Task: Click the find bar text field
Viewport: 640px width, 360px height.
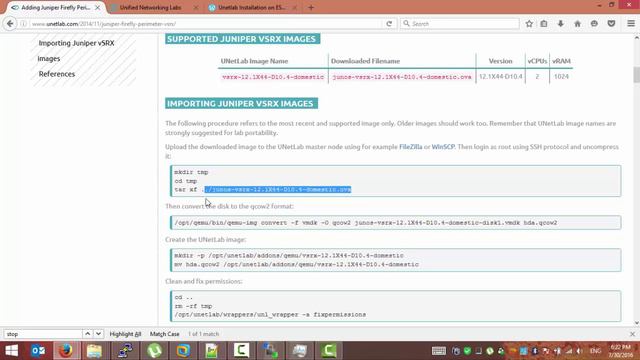Action: coord(43,334)
